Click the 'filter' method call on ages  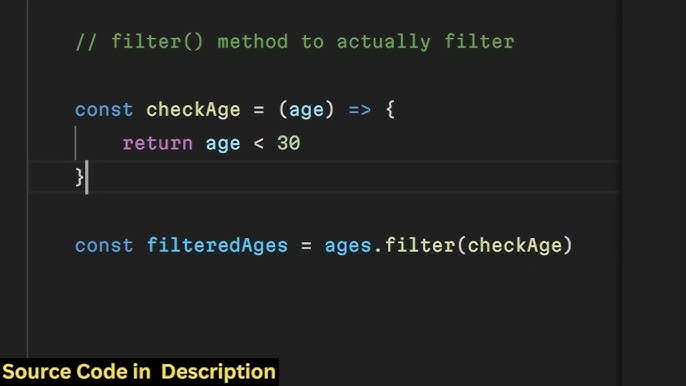click(x=420, y=245)
